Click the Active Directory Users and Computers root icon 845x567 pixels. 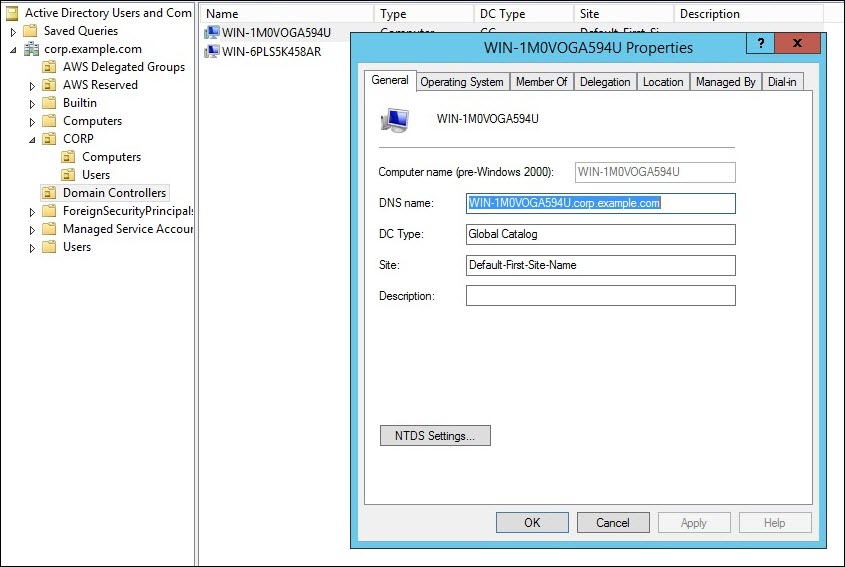(12, 13)
